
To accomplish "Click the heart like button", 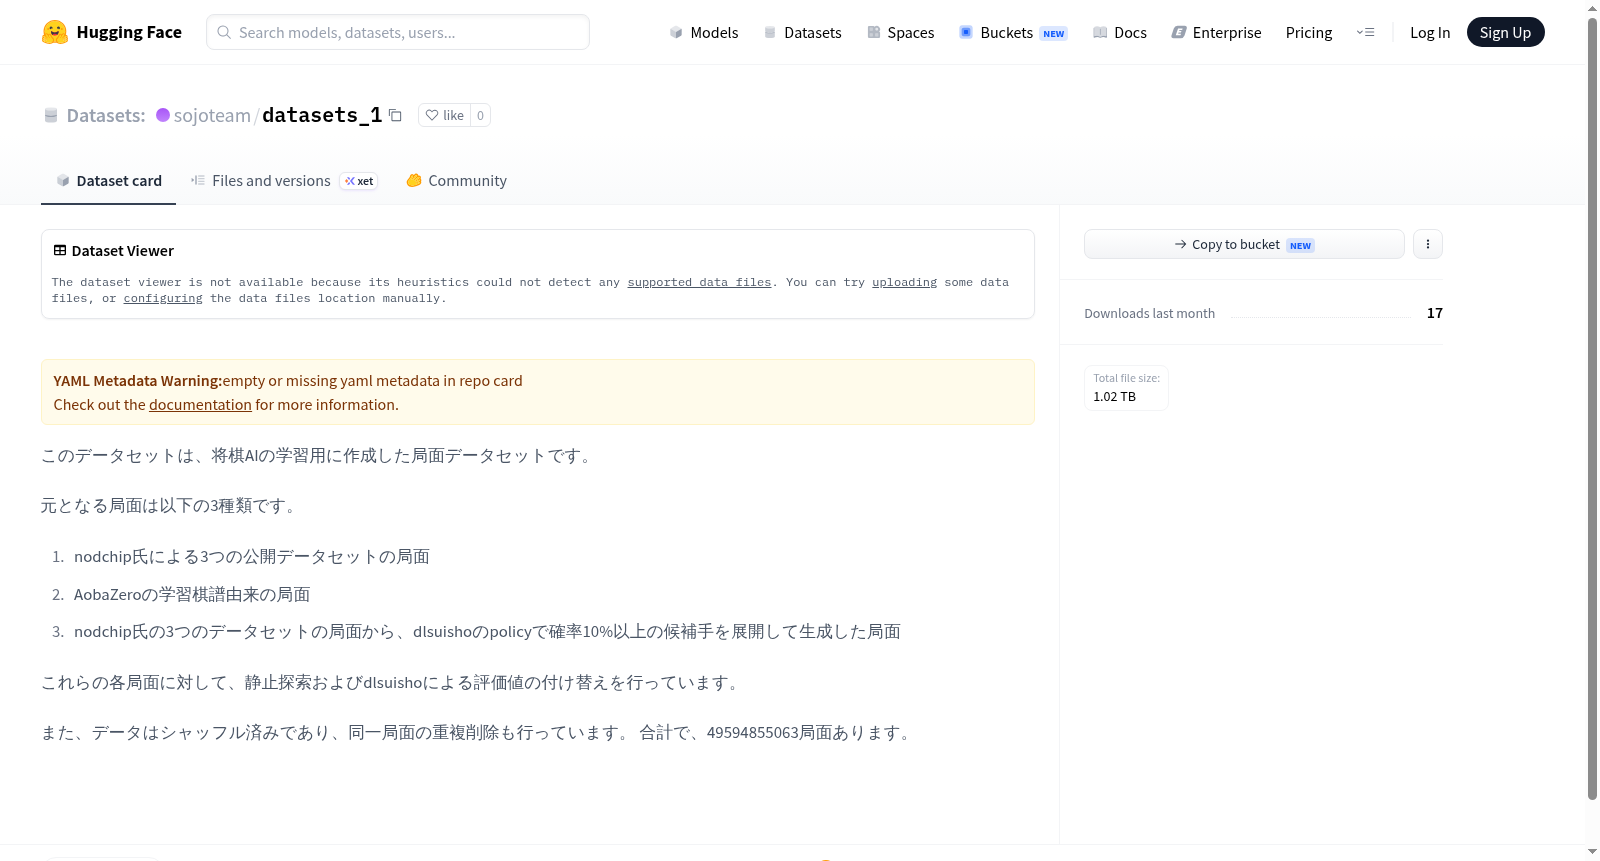I will pyautogui.click(x=445, y=115).
